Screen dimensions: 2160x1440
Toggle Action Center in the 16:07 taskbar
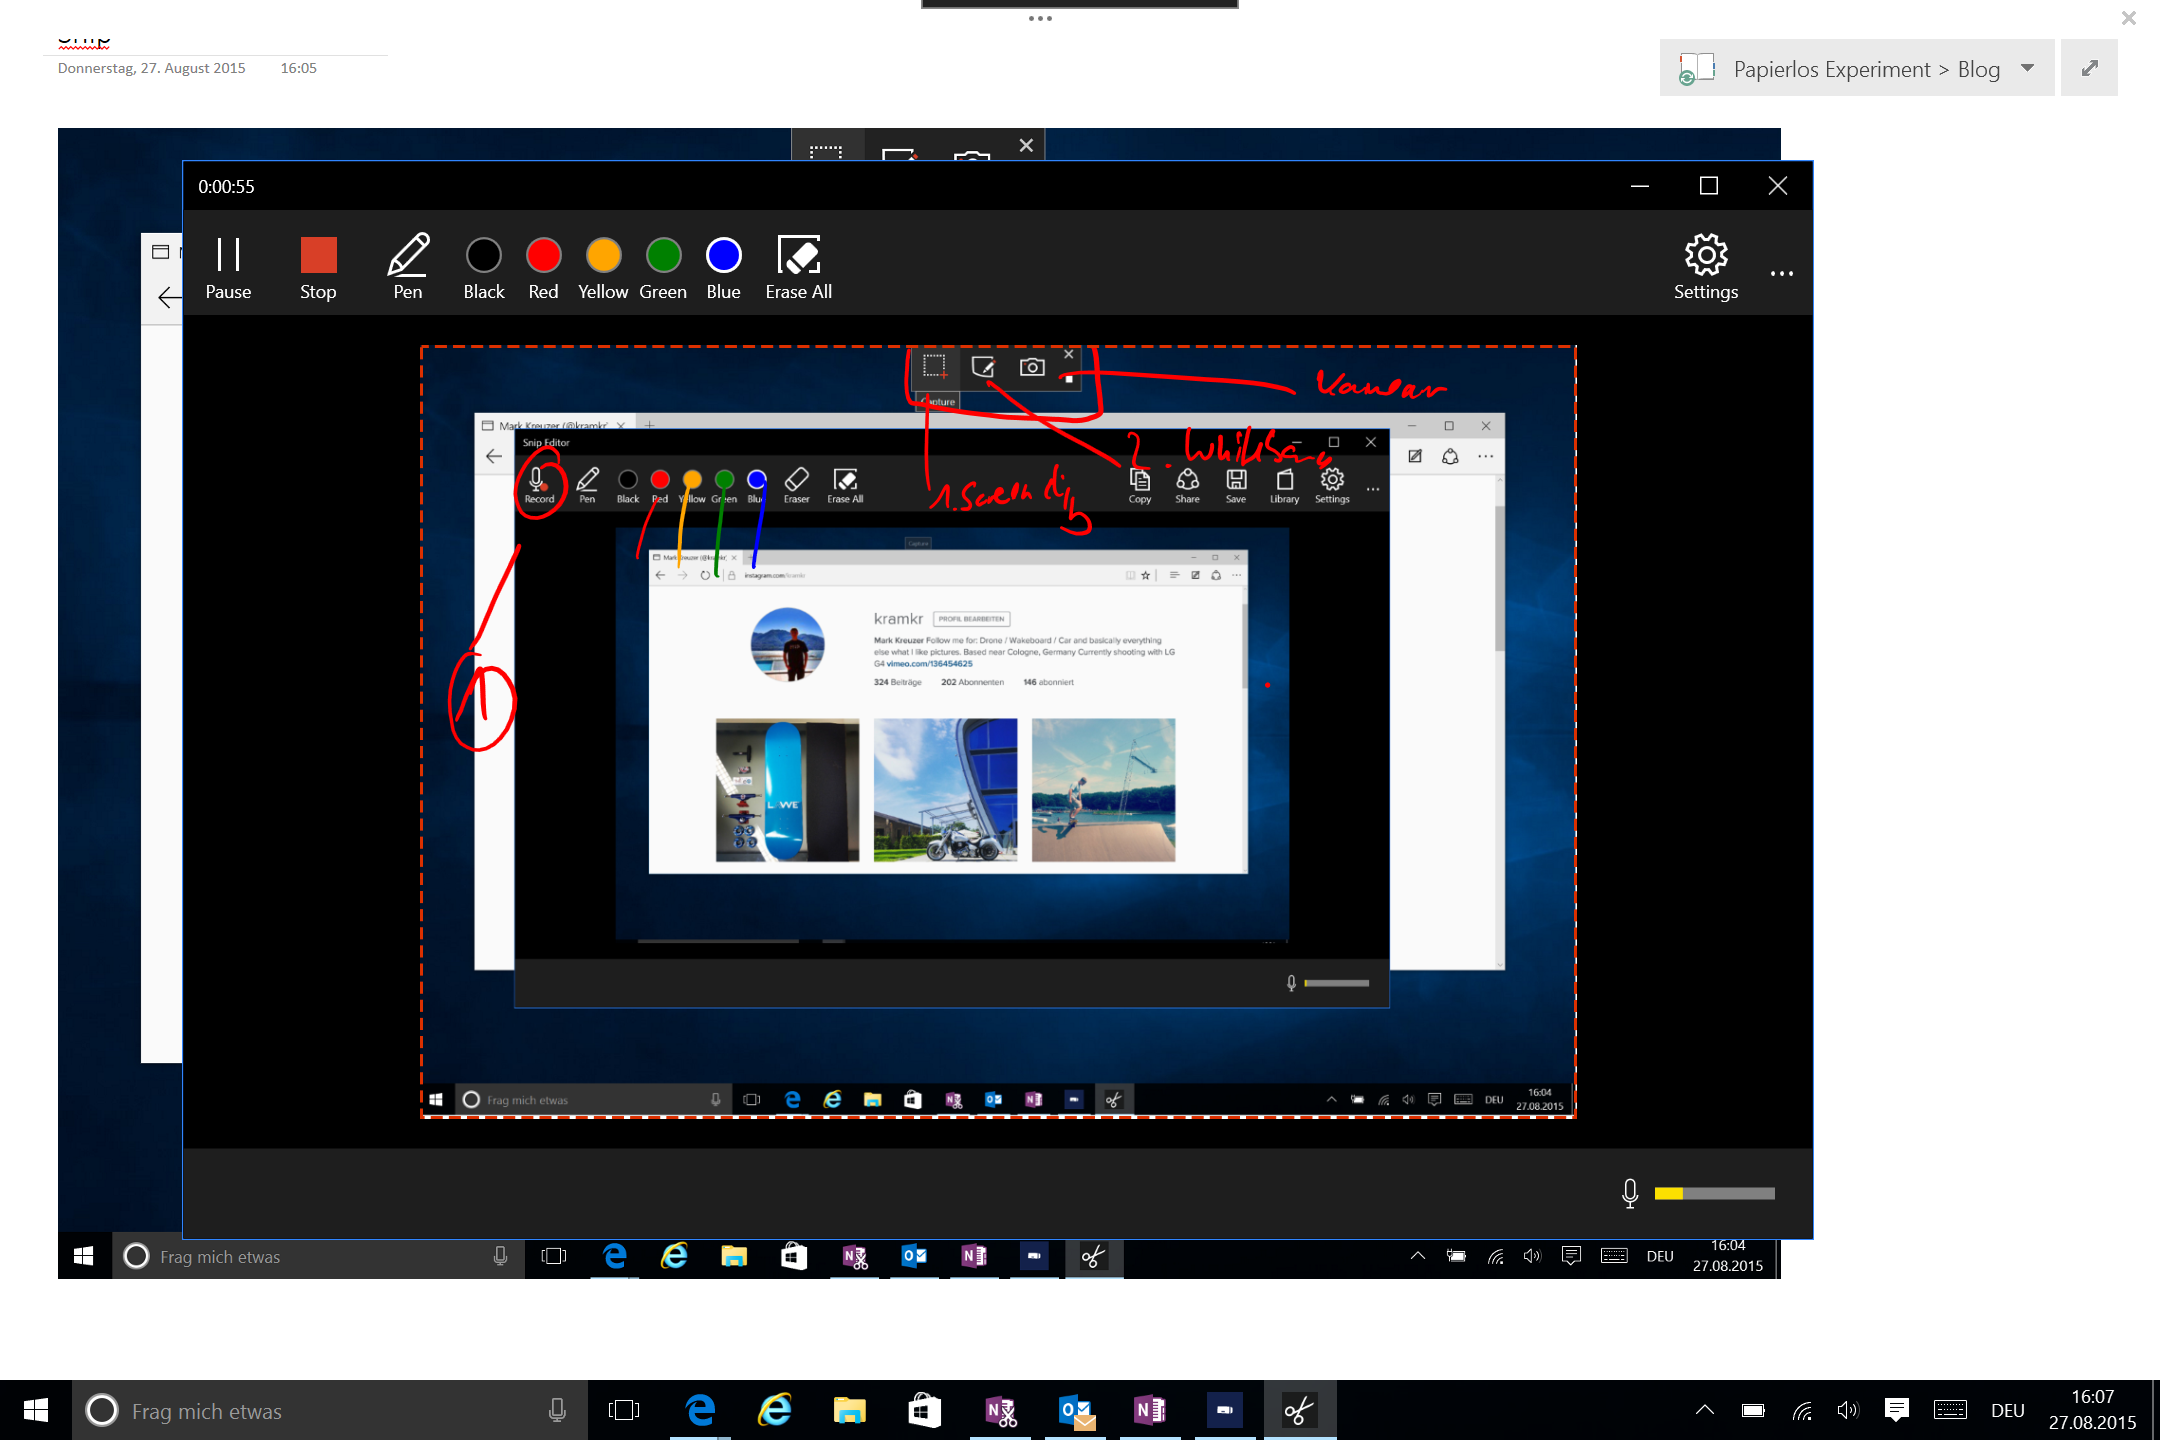point(1896,1410)
